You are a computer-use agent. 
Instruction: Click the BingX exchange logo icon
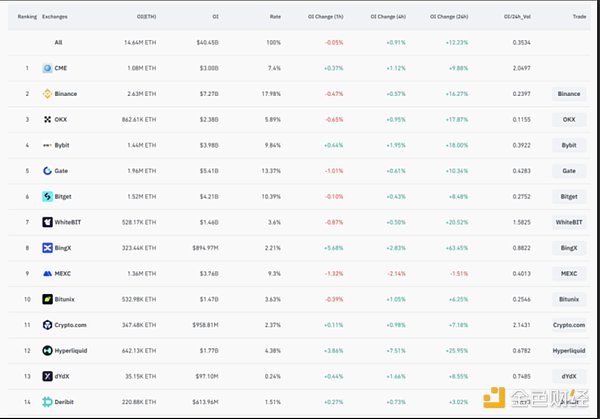(47, 247)
